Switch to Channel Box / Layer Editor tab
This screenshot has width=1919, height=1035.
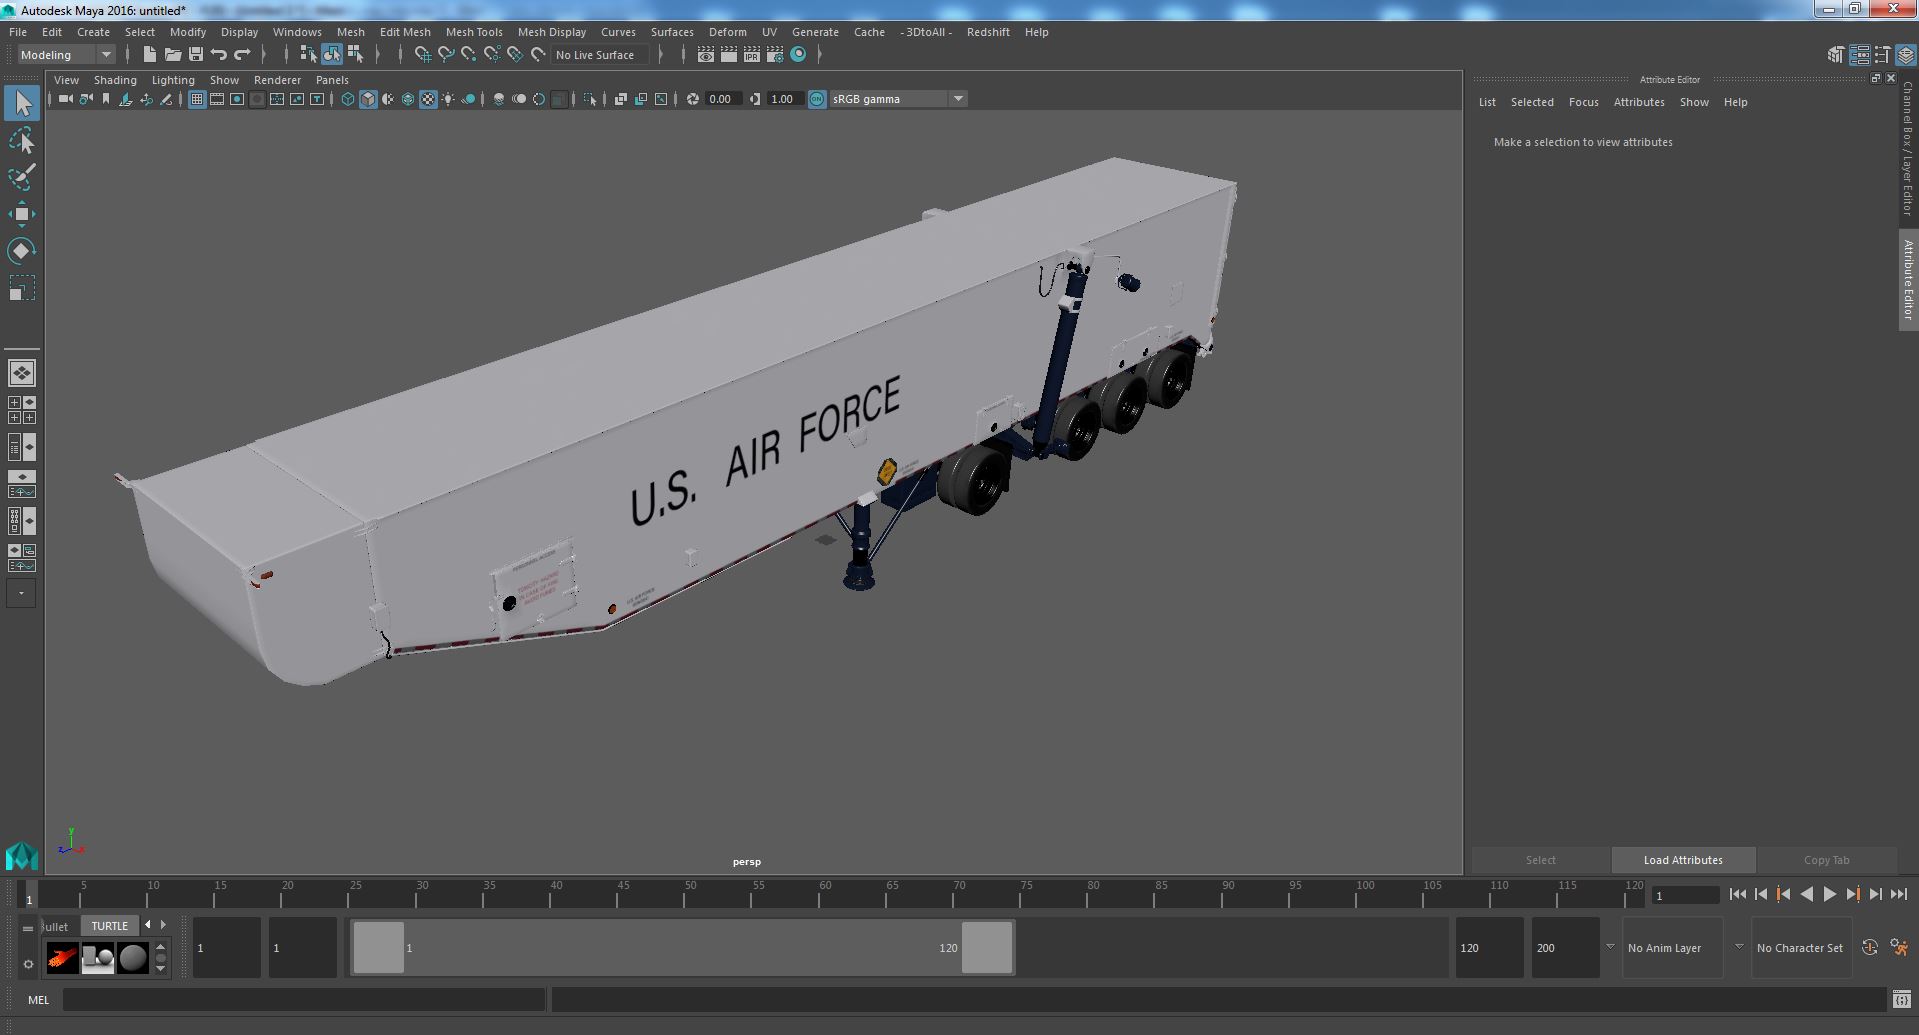pos(1908,148)
